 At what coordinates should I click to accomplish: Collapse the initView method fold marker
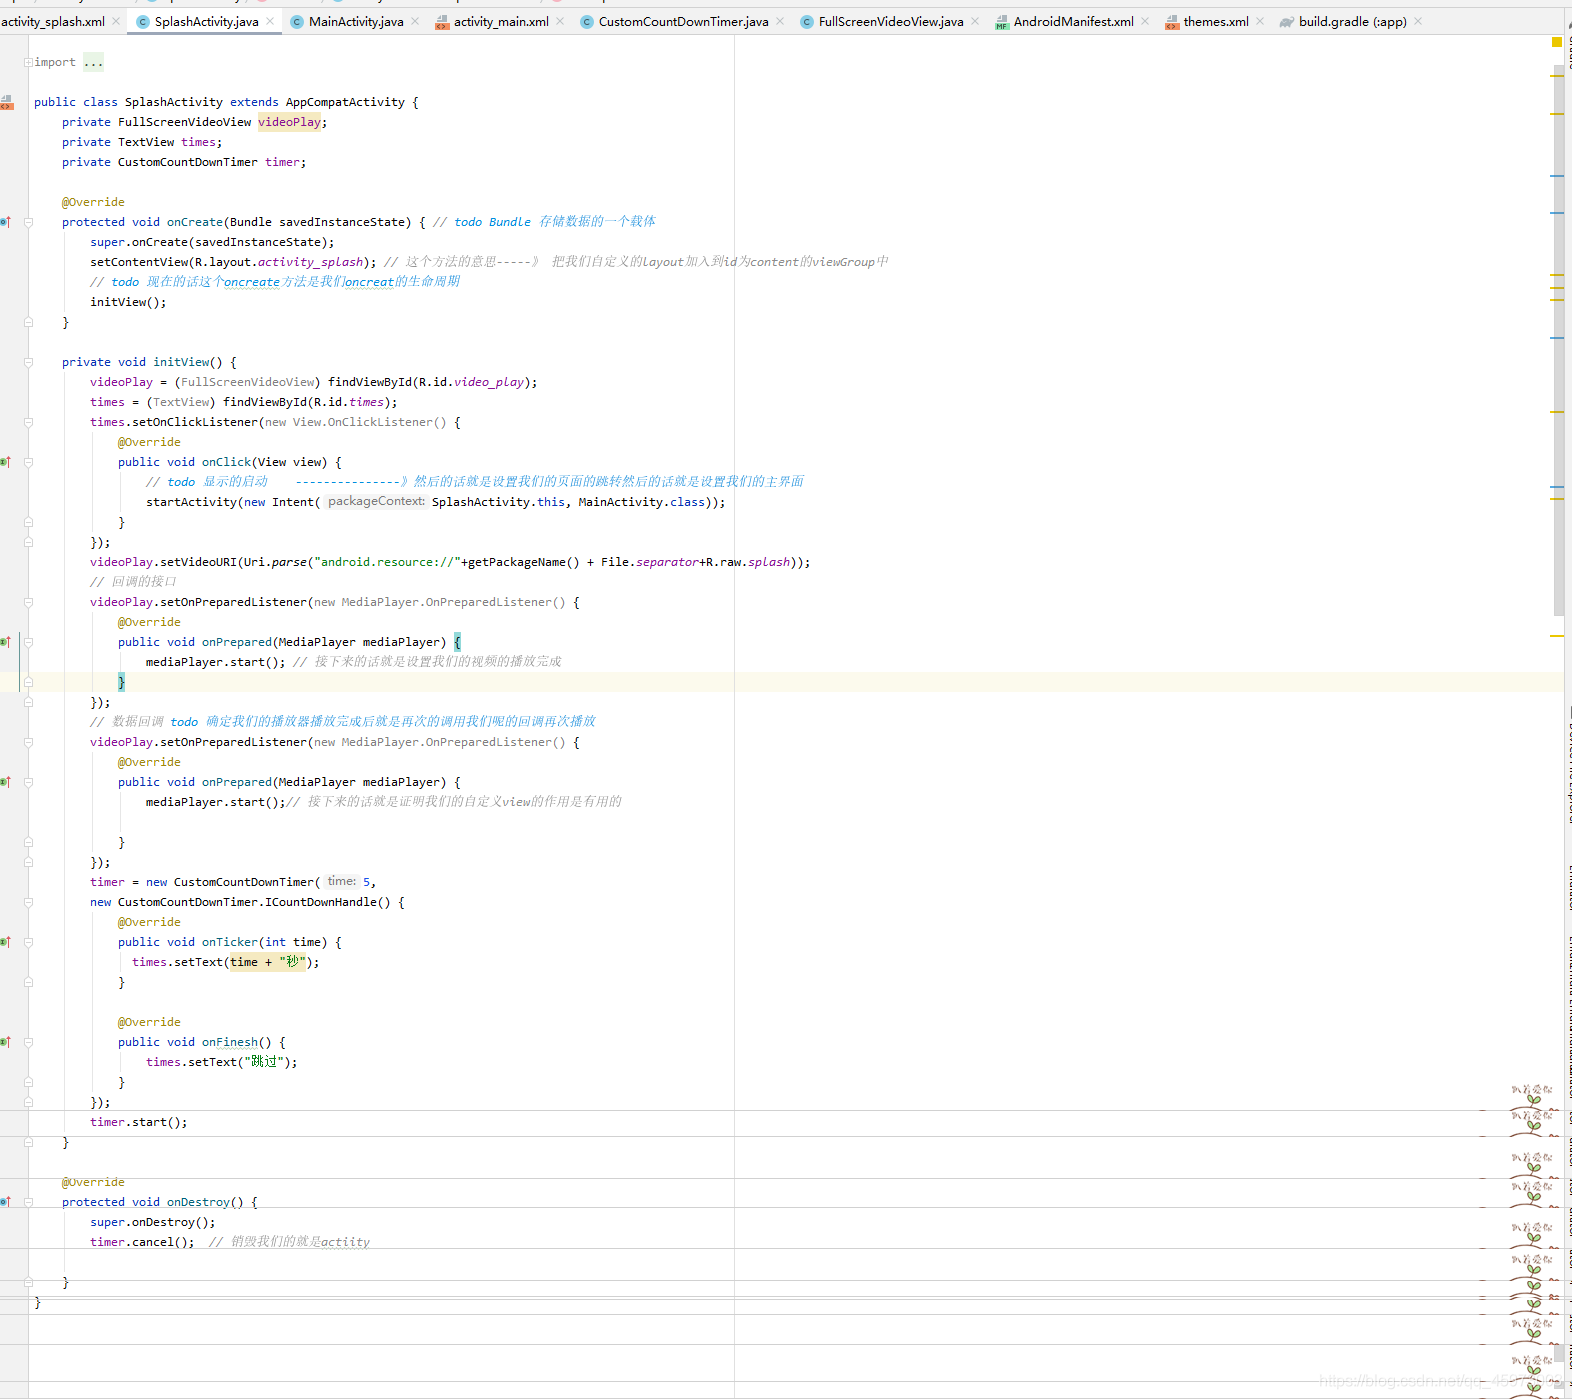click(28, 362)
